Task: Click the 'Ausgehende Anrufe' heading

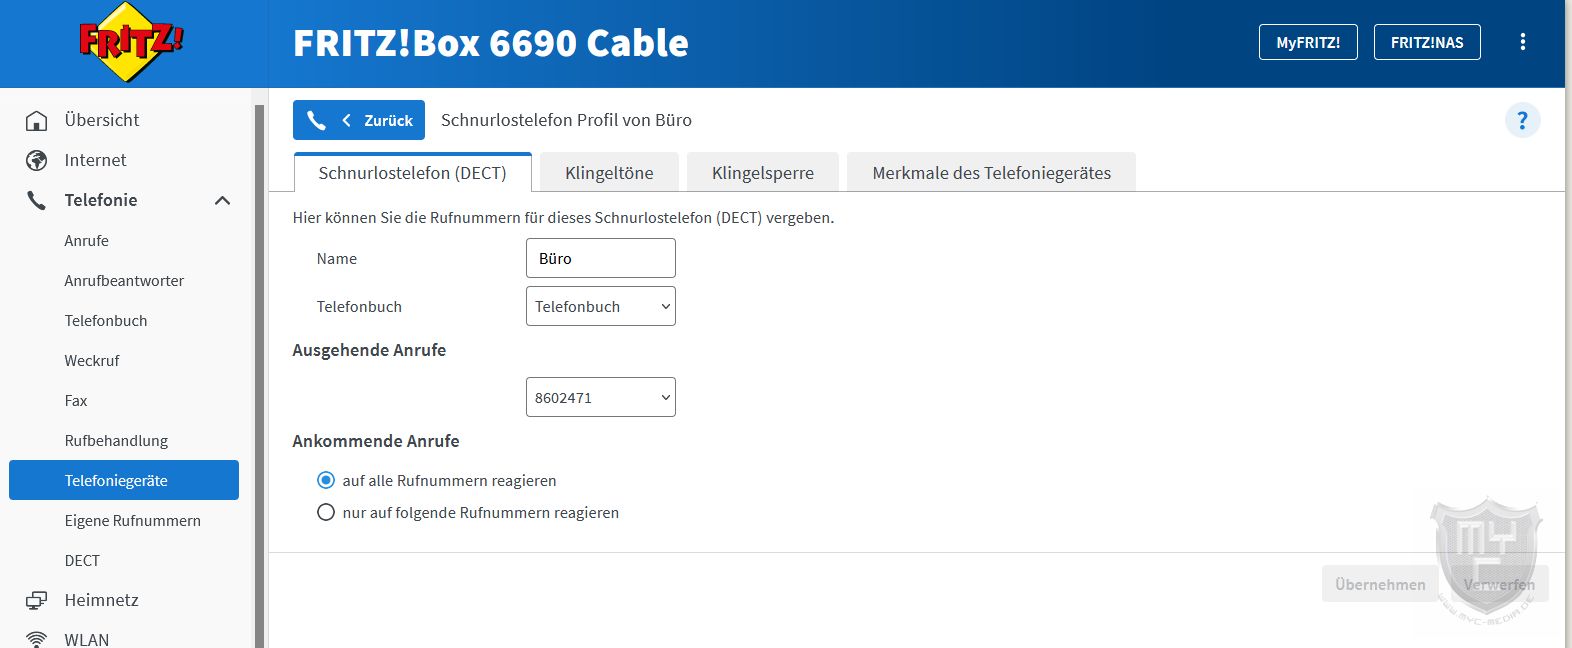Action: tap(369, 350)
